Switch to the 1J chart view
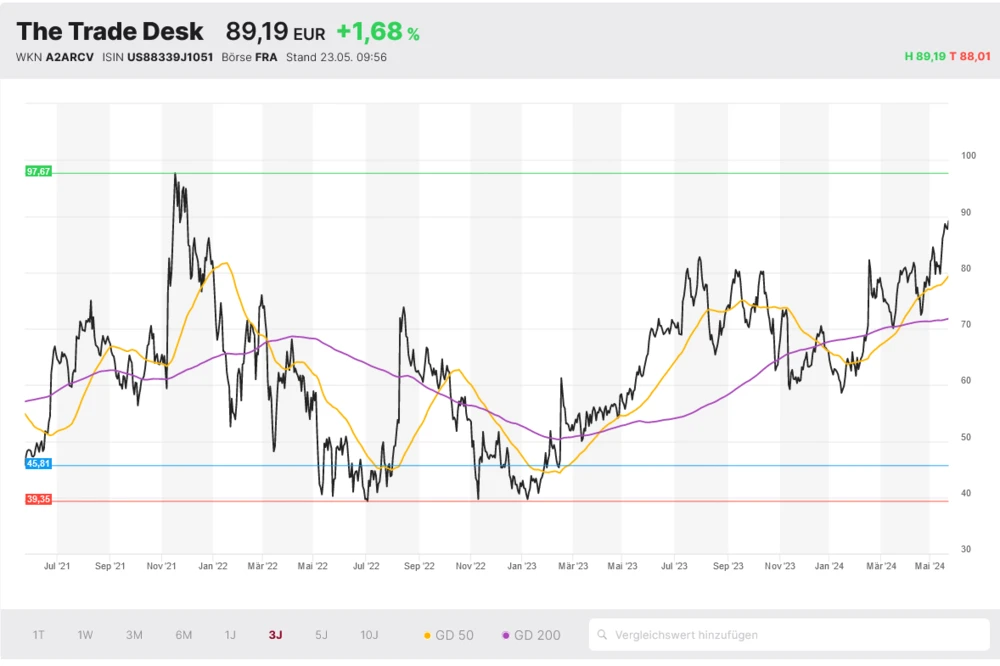The height and width of the screenshot is (666, 1000). pos(230,635)
